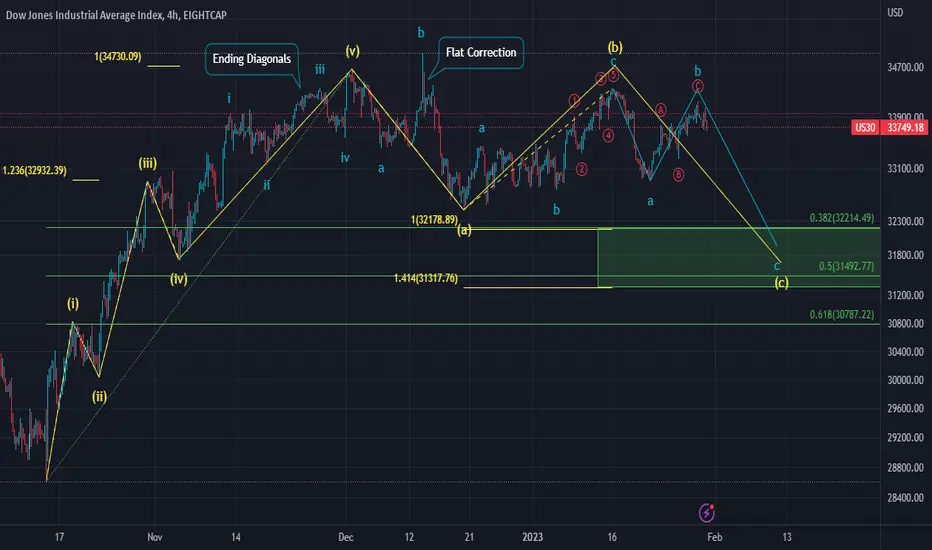Click the blue iv wave label
The width and height of the screenshot is (932, 550).
point(345,158)
